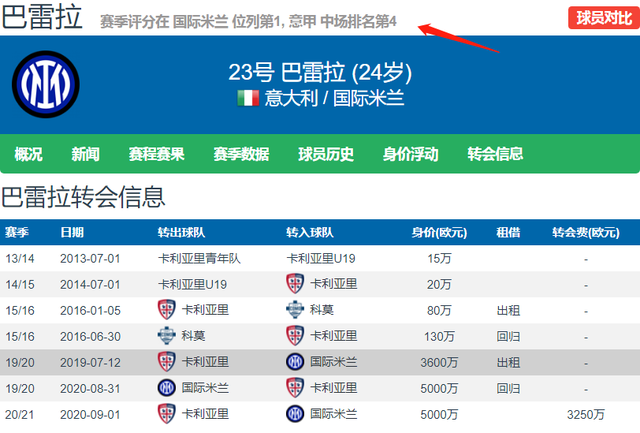
Task: Select the value 3600万
Action: tap(439, 363)
